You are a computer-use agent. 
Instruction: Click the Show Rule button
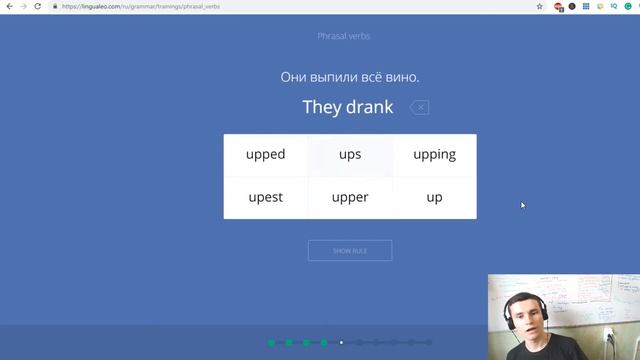coord(350,251)
